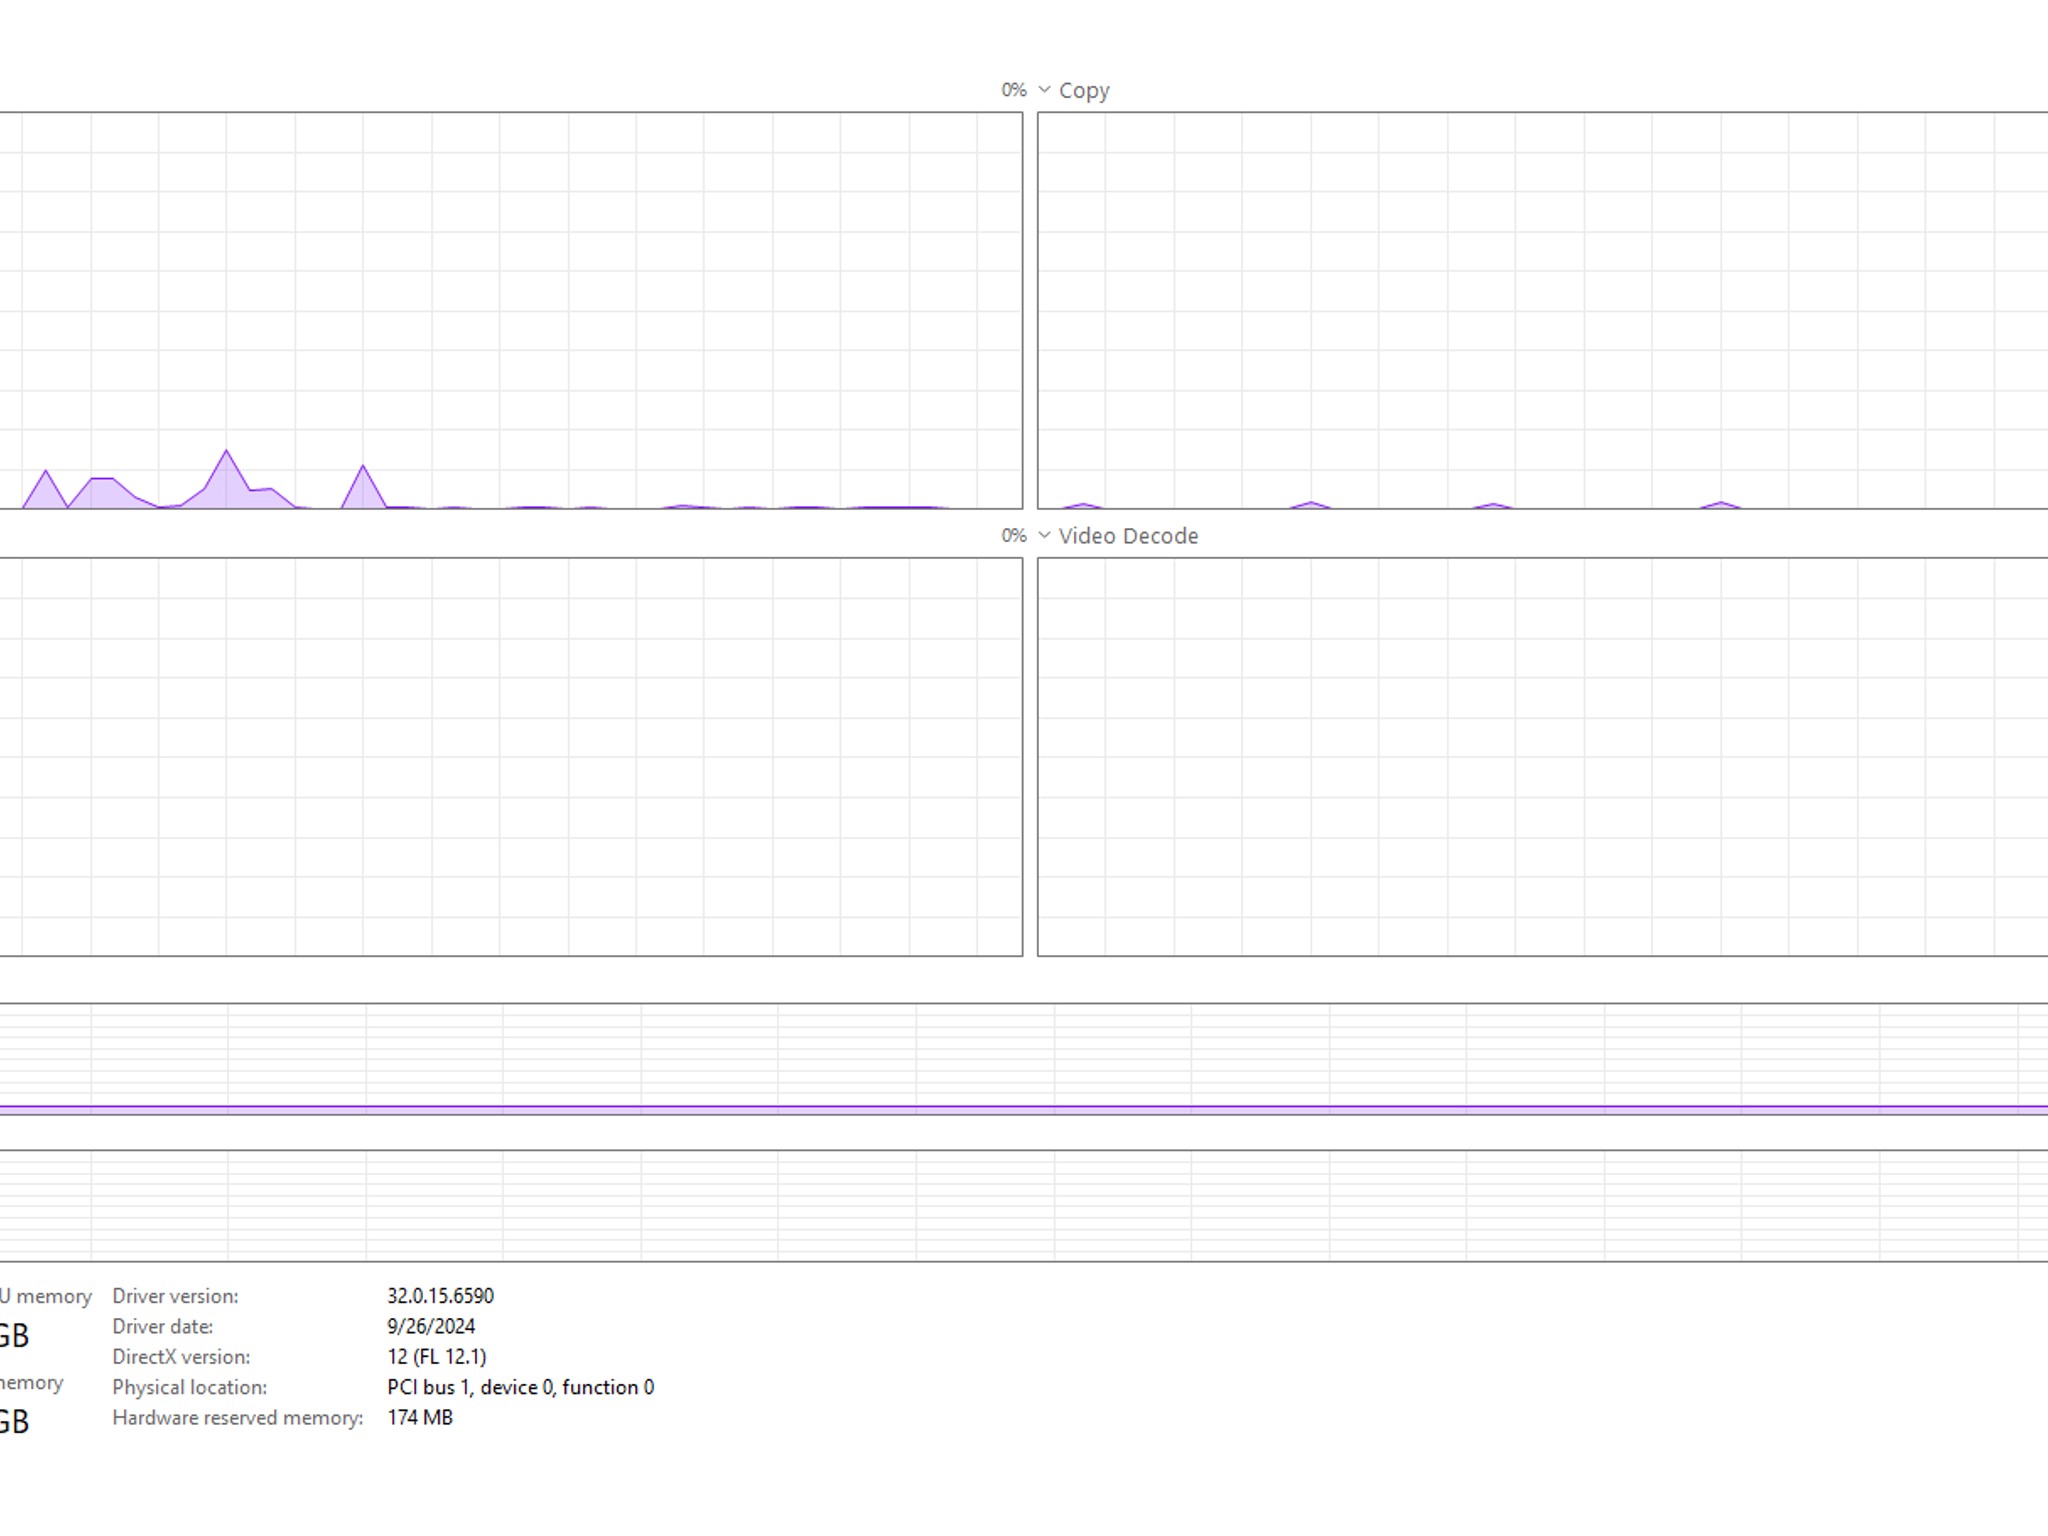Select the driver version value 32.0.15.6590
This screenshot has height=1536, width=2048.
click(x=440, y=1296)
